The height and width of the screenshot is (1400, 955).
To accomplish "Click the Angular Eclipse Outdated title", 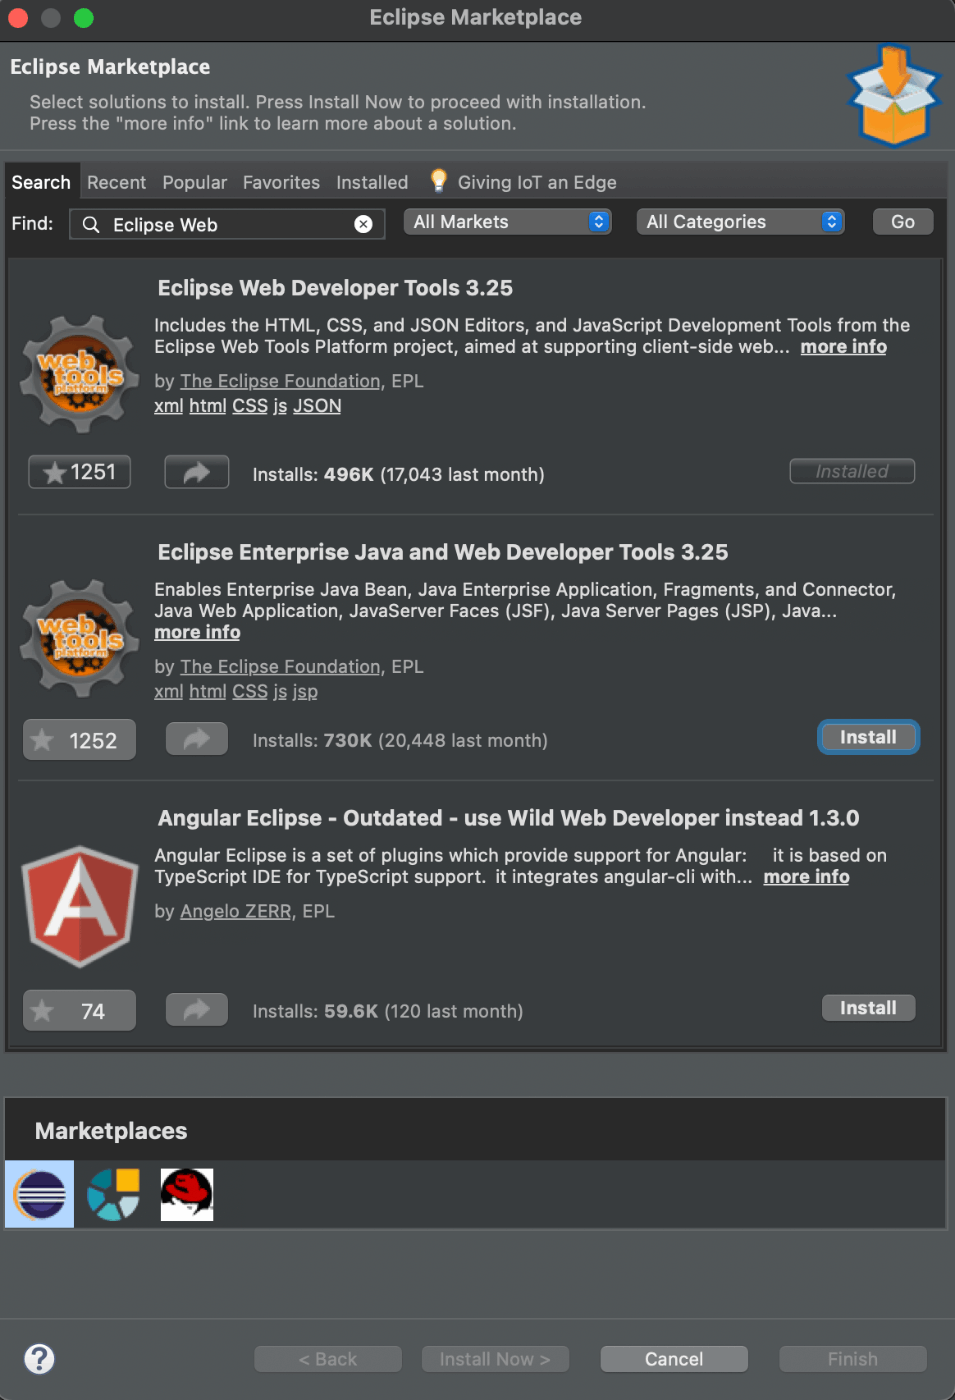I will (x=508, y=818).
